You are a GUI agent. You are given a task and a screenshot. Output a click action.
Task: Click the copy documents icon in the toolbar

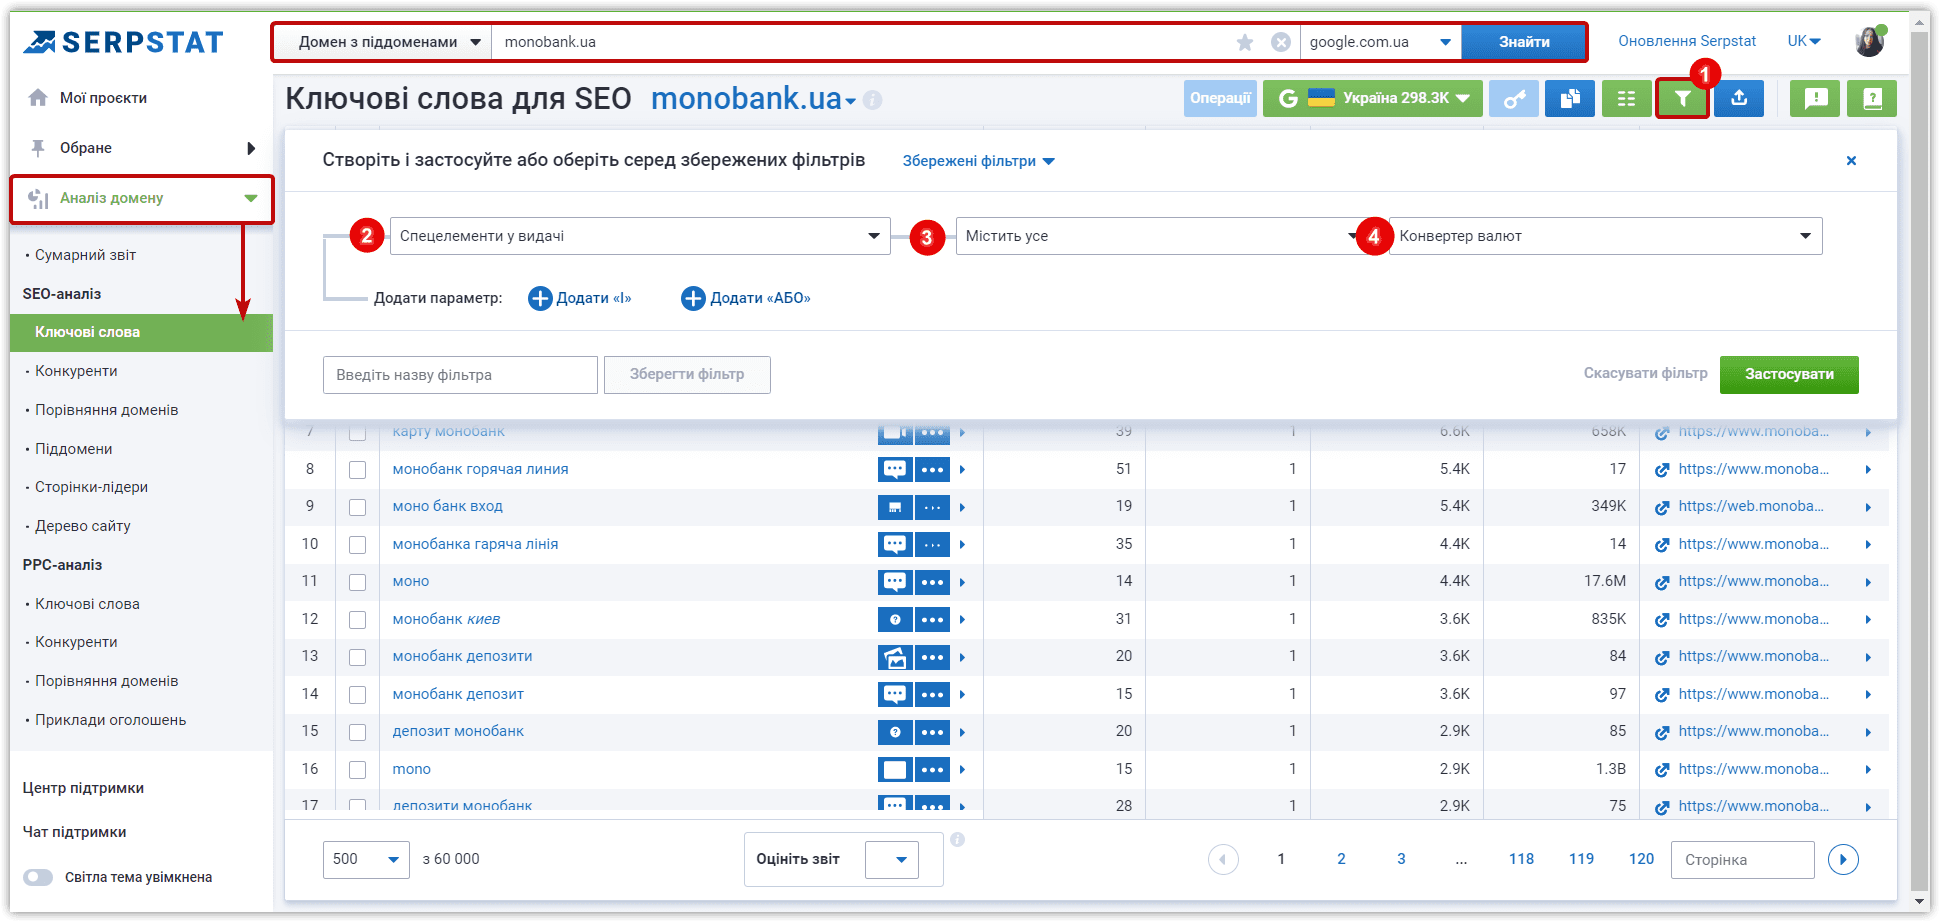1570,98
